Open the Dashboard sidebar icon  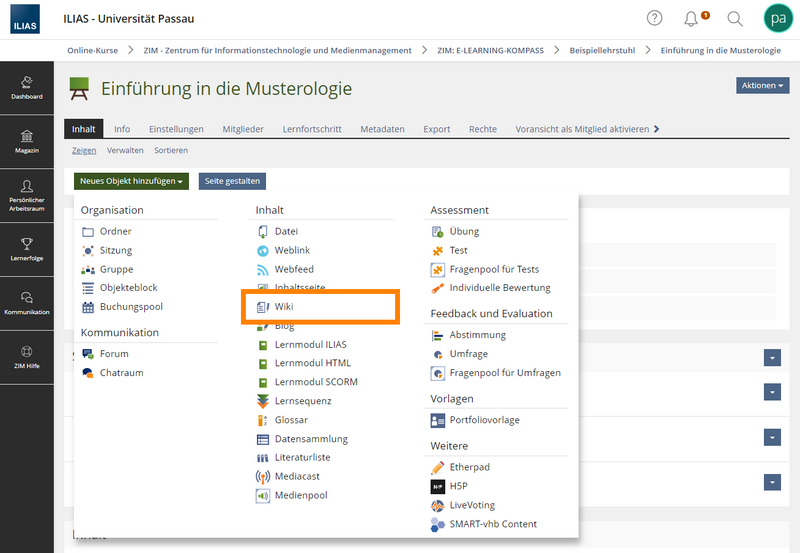coord(27,88)
